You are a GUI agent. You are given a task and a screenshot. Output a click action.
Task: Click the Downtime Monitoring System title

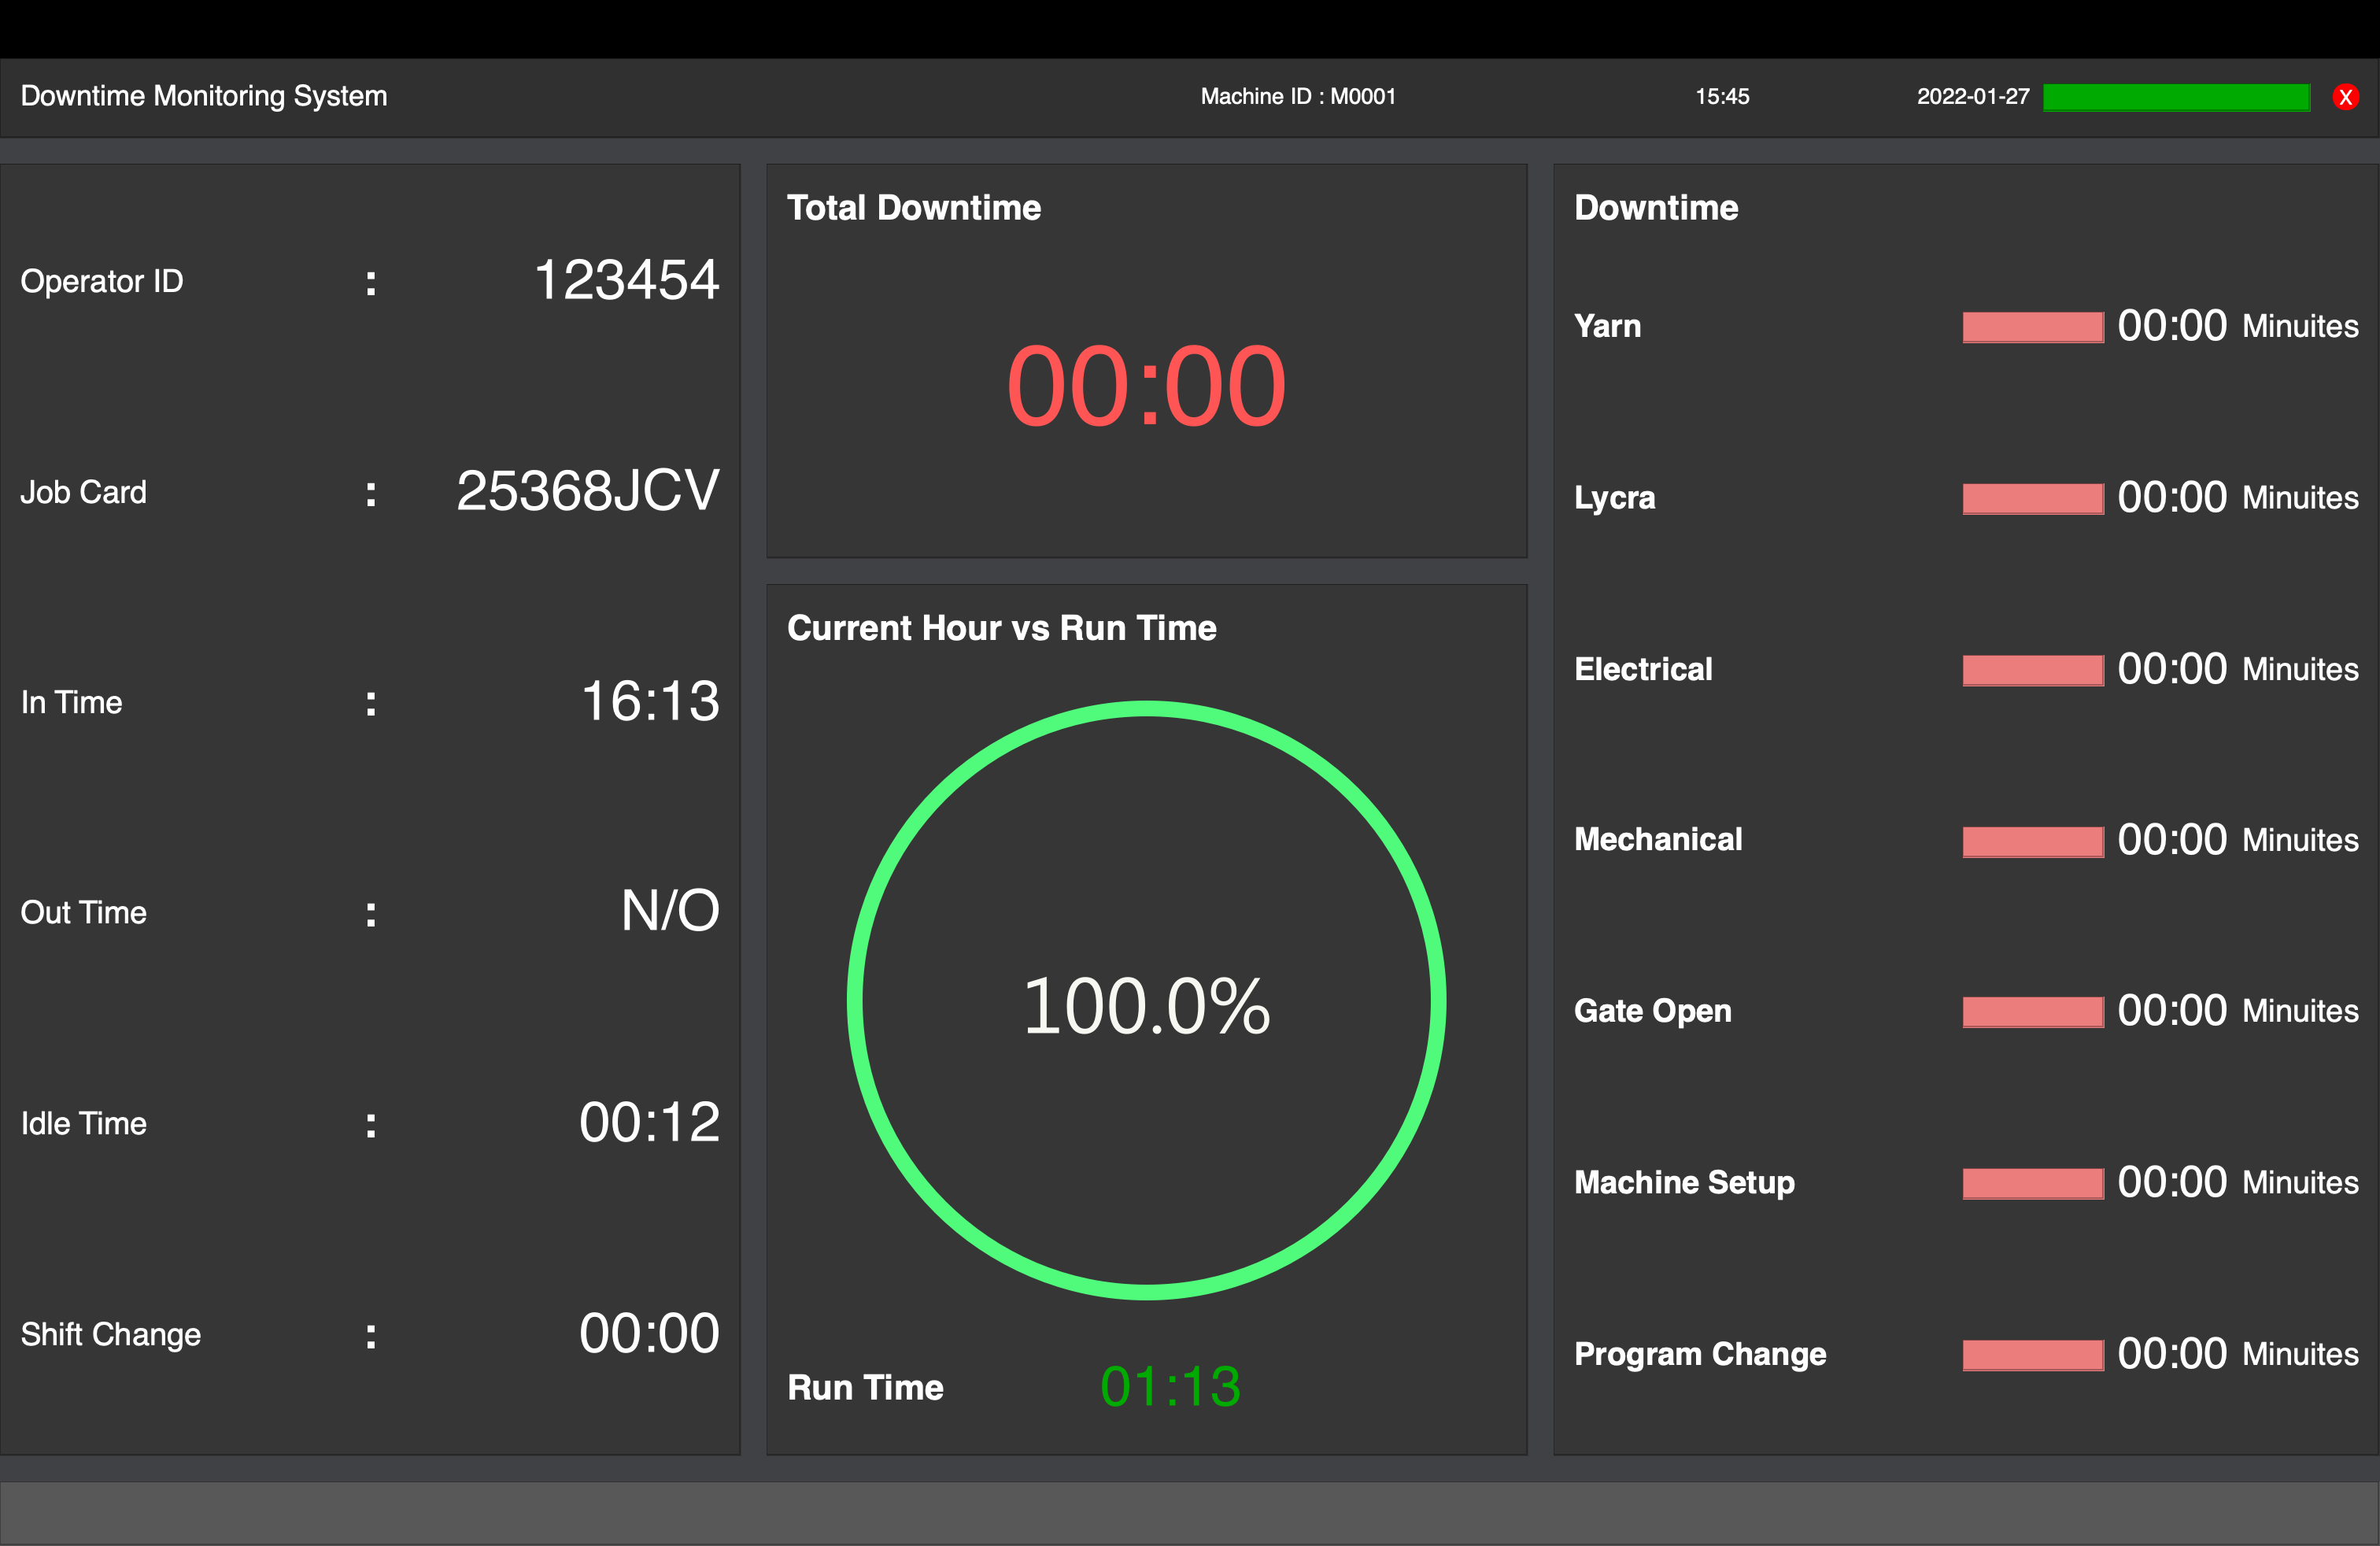204,96
